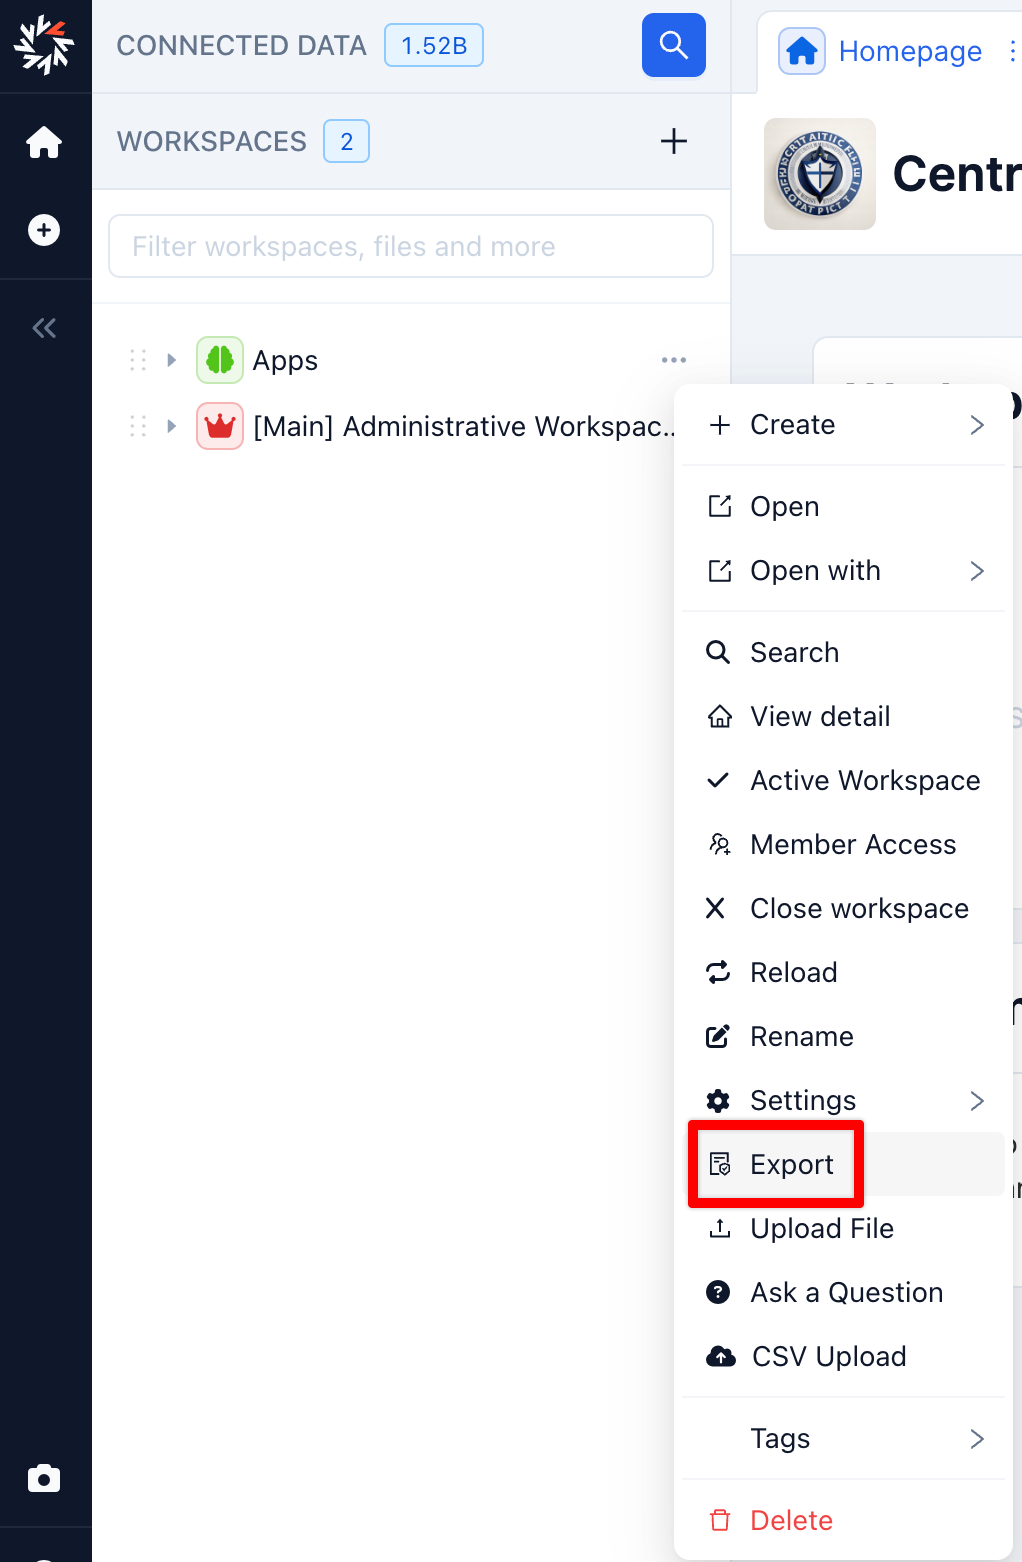Expand the Settings submenu
The image size is (1022, 1562).
843,1100
